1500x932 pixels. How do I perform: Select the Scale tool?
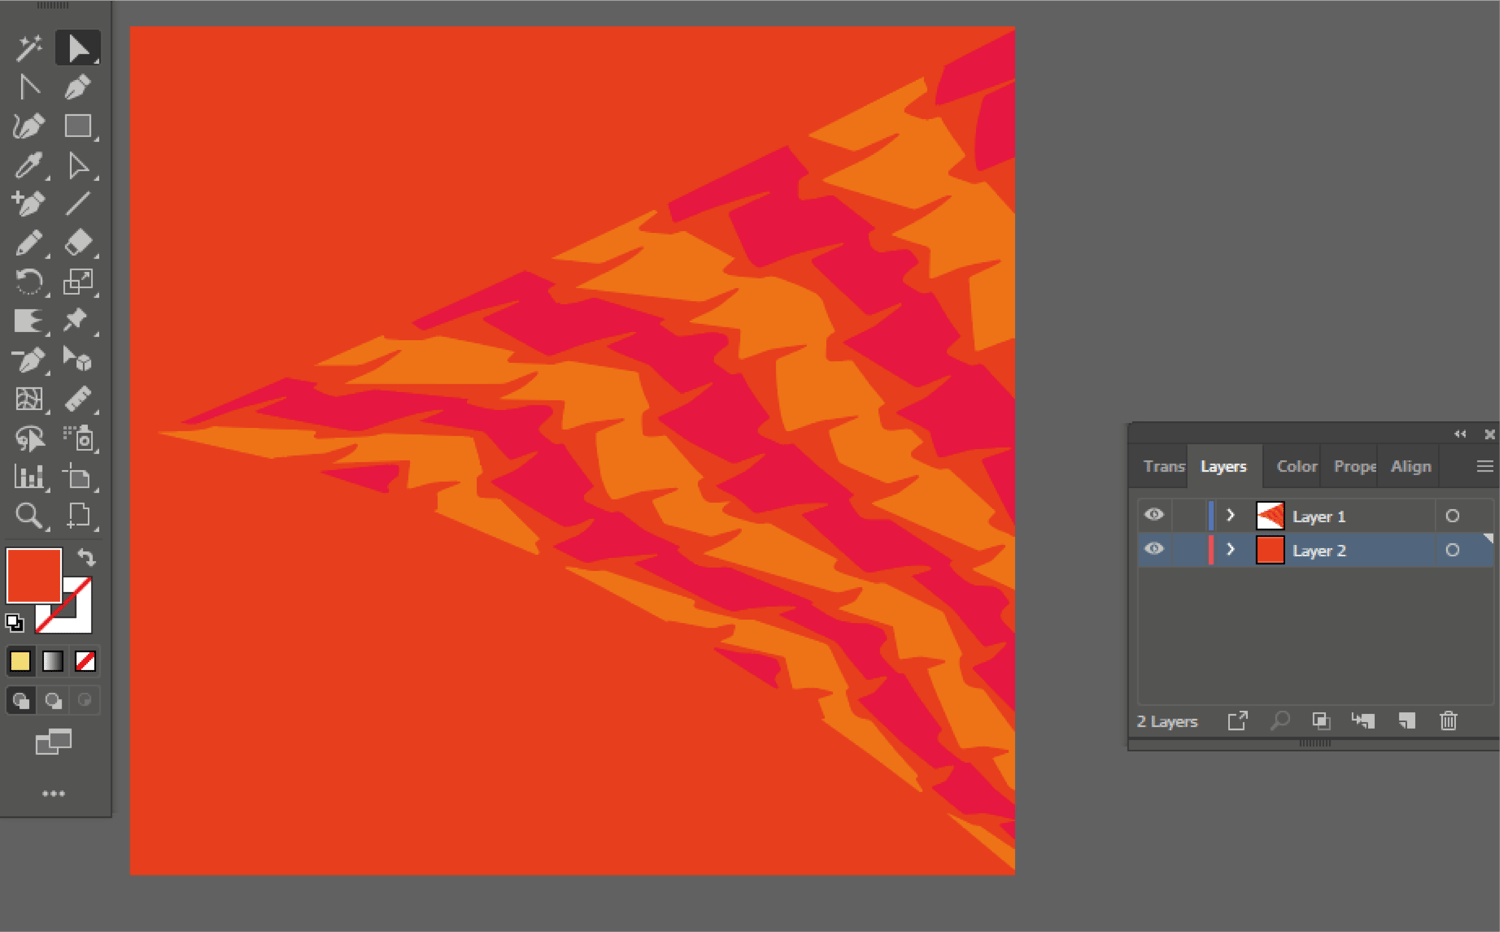78,282
